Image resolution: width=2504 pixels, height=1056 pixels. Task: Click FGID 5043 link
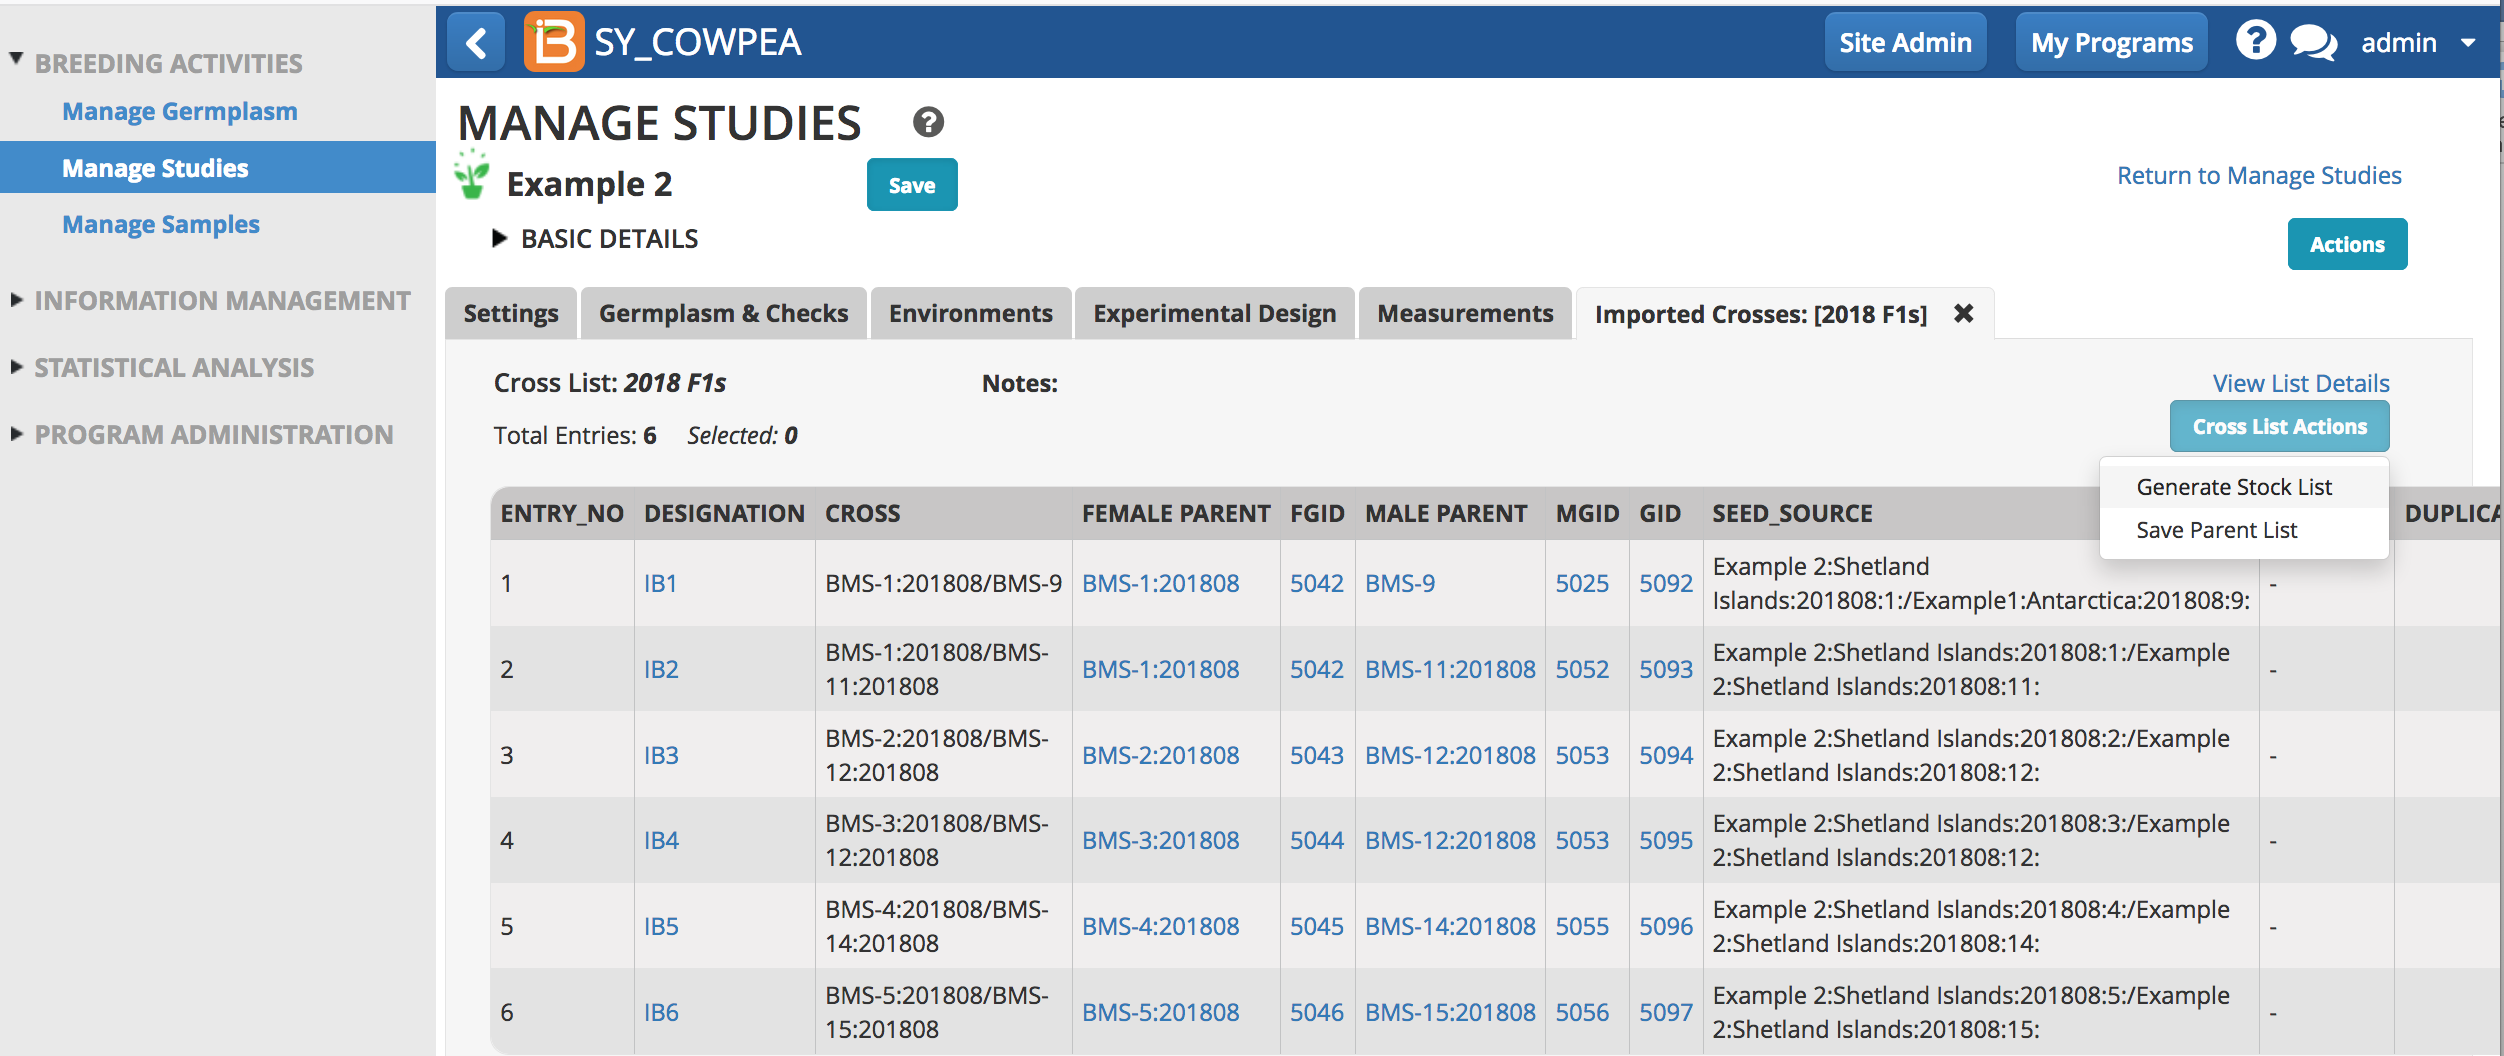point(1316,755)
